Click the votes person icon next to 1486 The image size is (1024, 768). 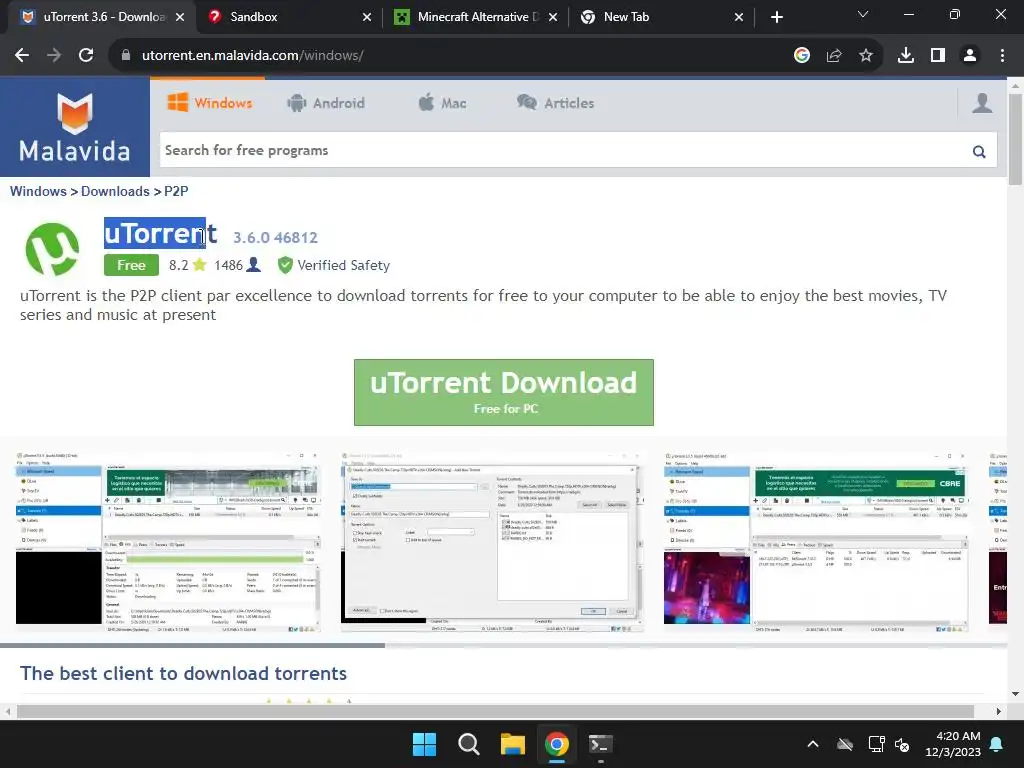pyautogui.click(x=254, y=264)
